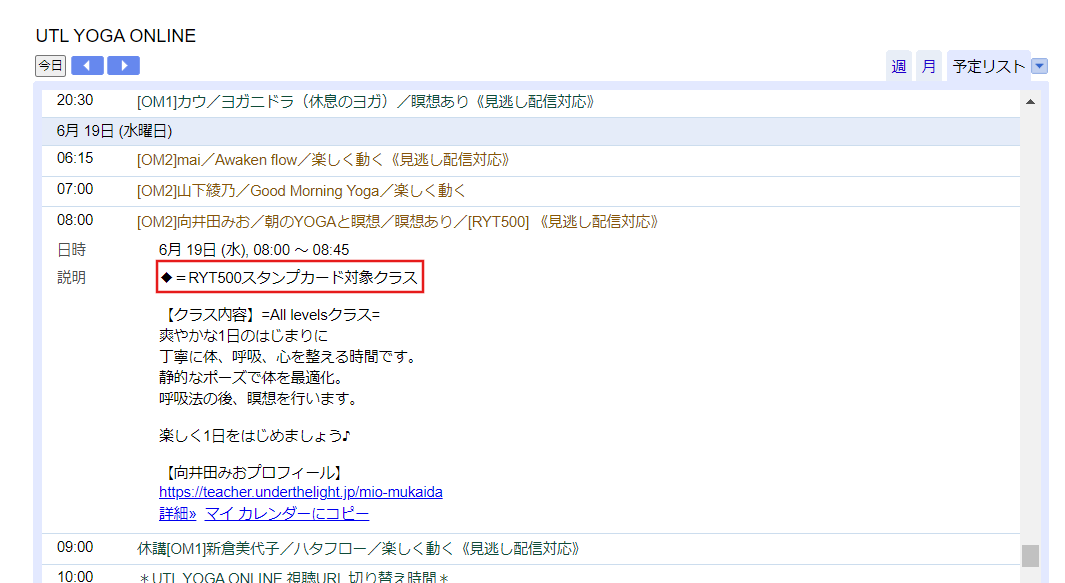Click the 09:00 time cell

(75, 548)
